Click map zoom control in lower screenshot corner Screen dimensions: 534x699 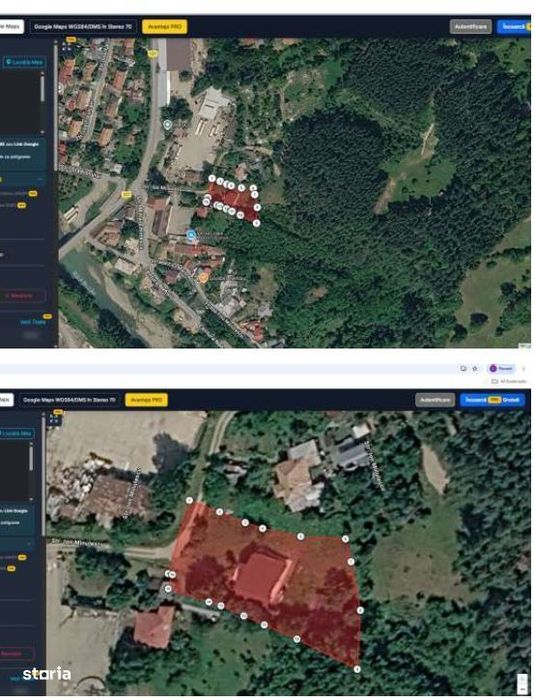(522, 683)
